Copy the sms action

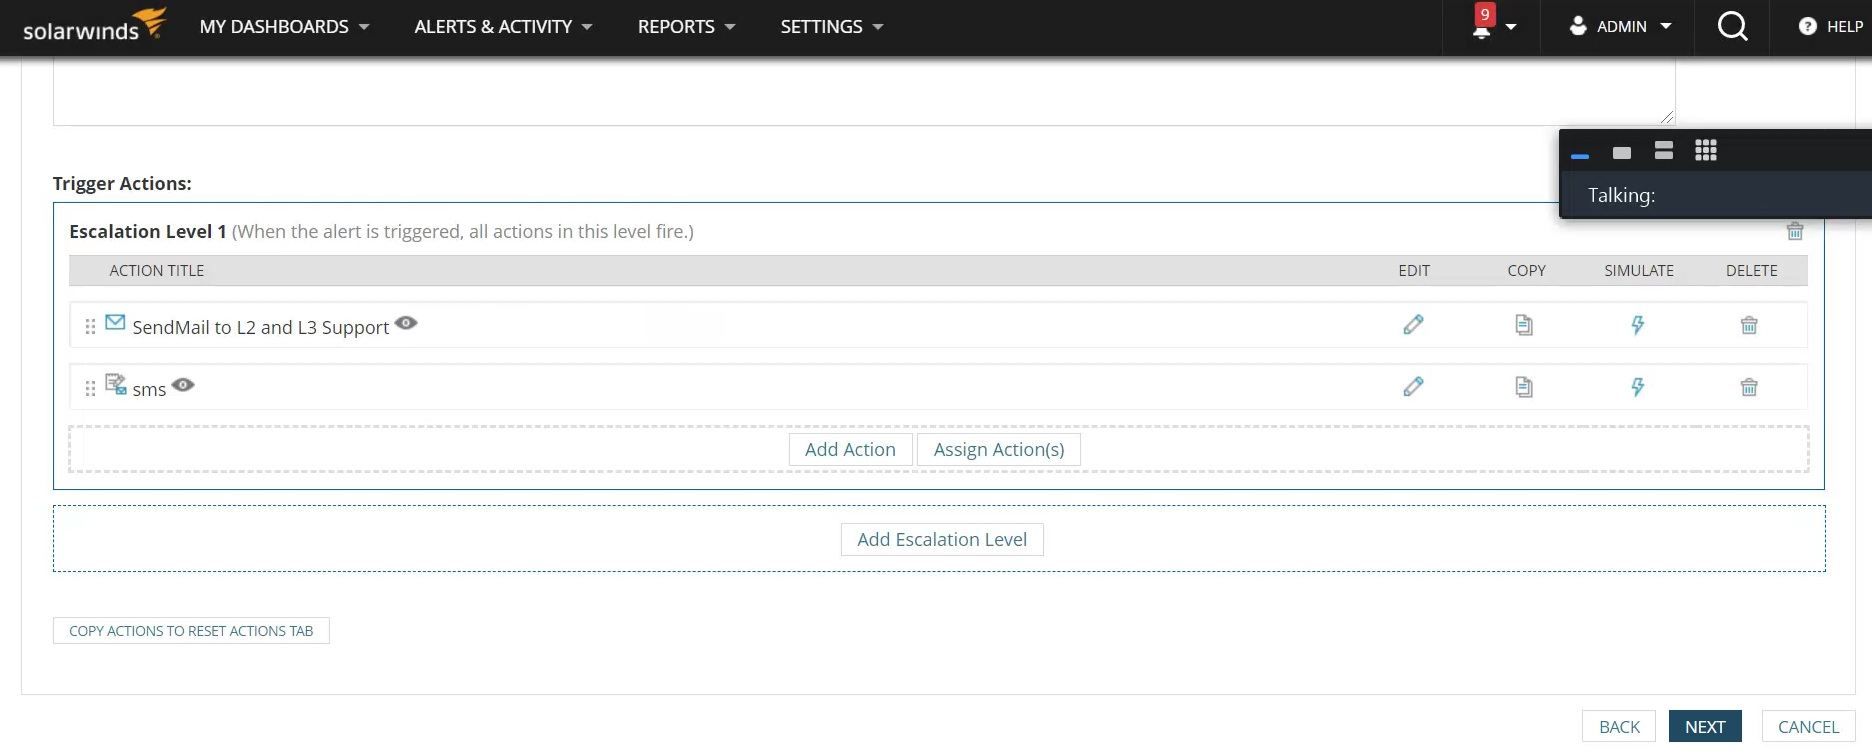(x=1524, y=387)
